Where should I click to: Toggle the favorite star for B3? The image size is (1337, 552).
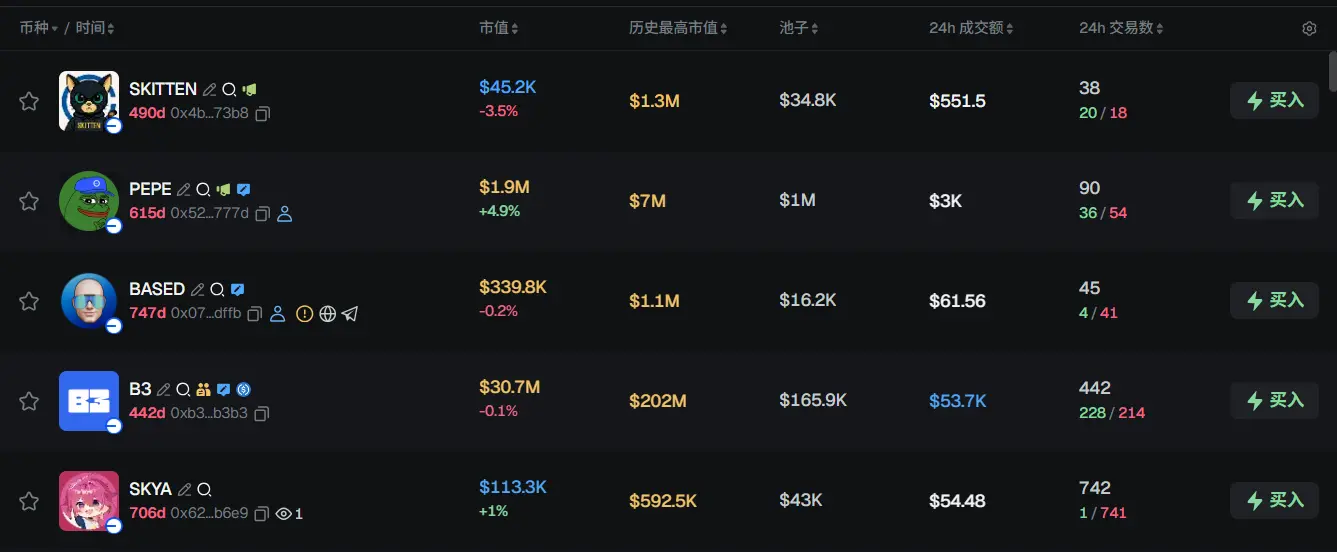(29, 401)
